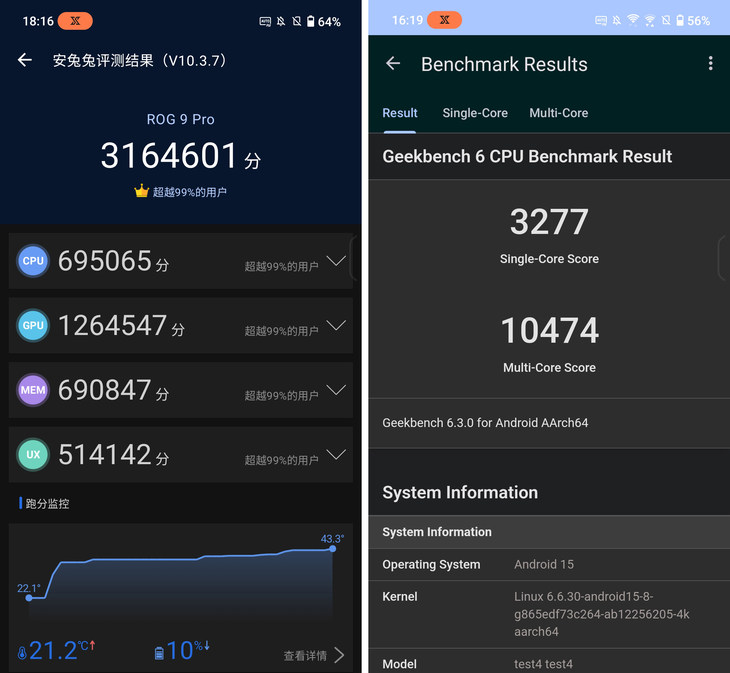Screen dimensions: 730x673
Task: Tap the System Information table header row
Action: 549,532
